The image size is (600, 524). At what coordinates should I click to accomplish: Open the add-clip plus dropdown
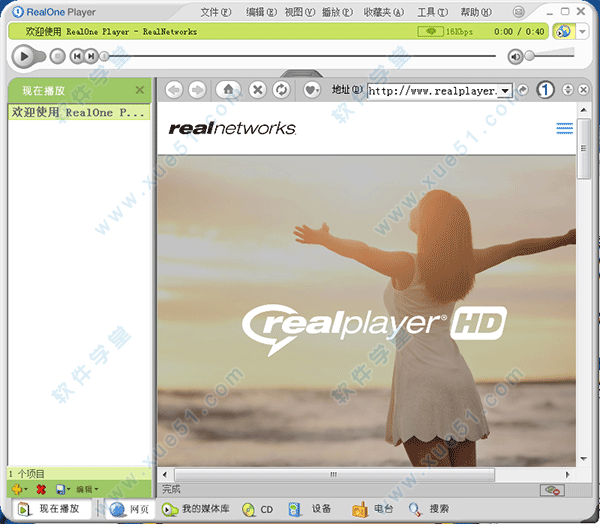click(x=20, y=489)
